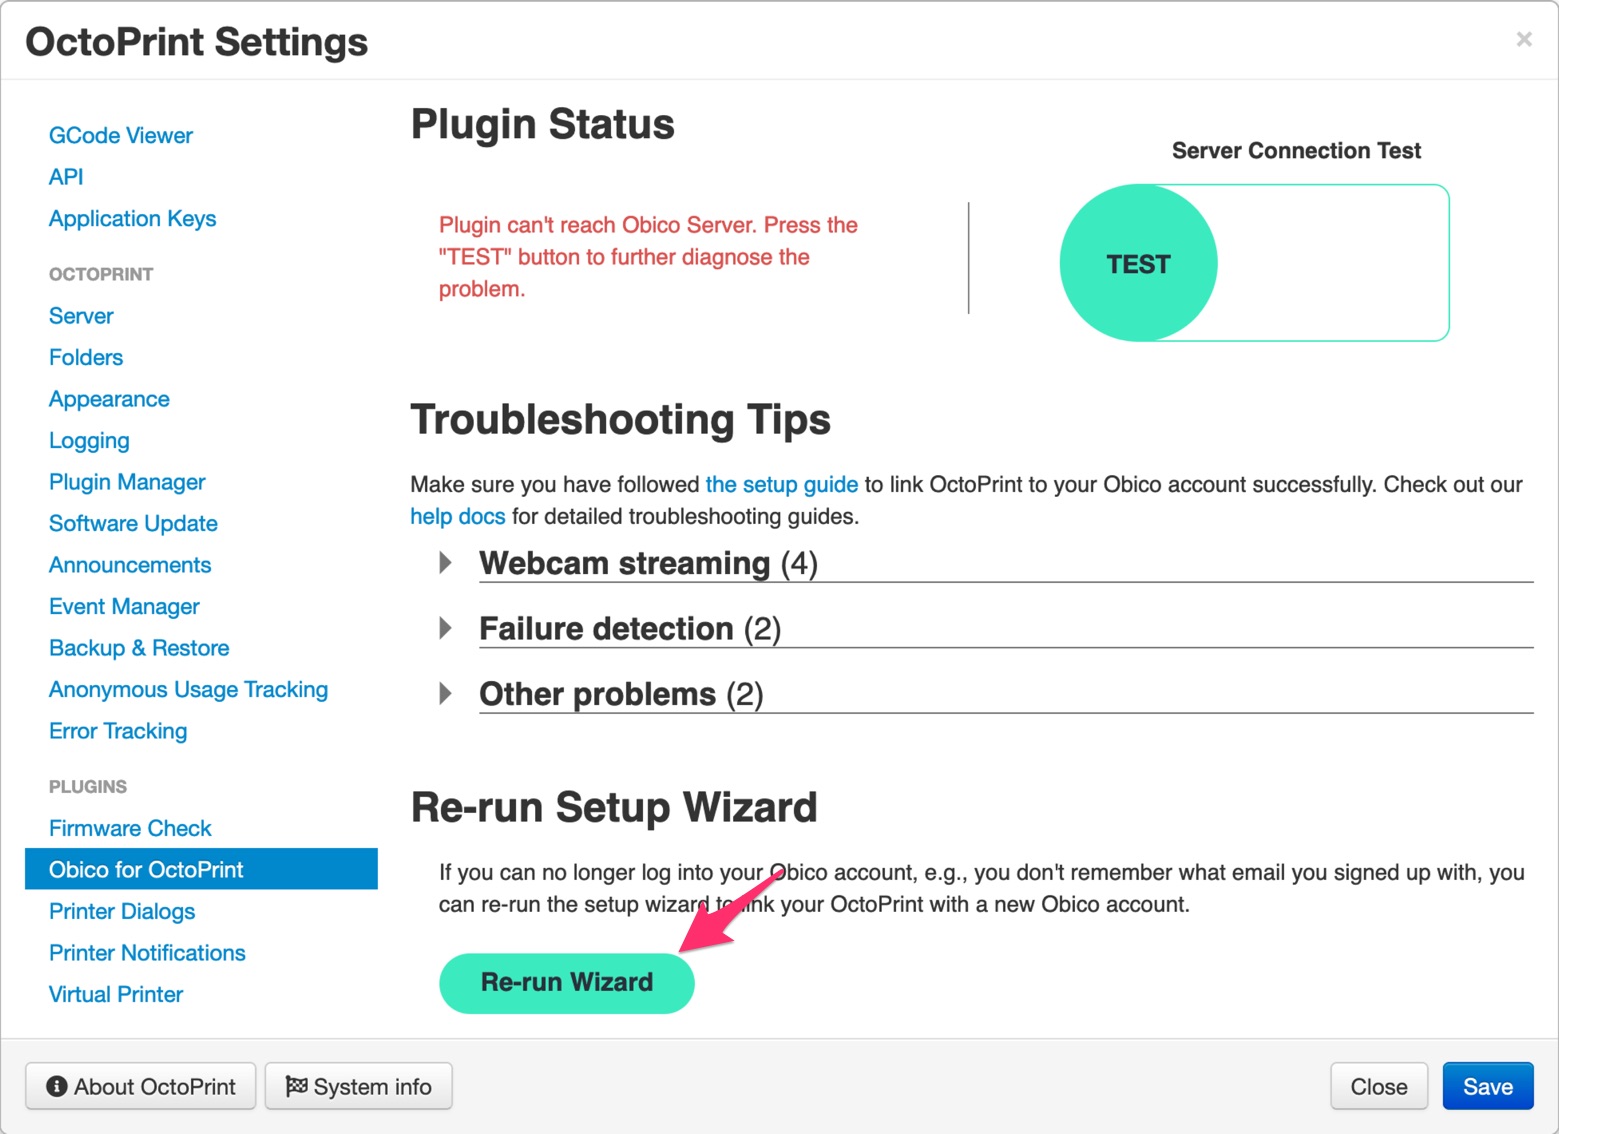Open the Virtual Printer plugin settings
Image resolution: width=1600 pixels, height=1134 pixels.
pos(116,994)
